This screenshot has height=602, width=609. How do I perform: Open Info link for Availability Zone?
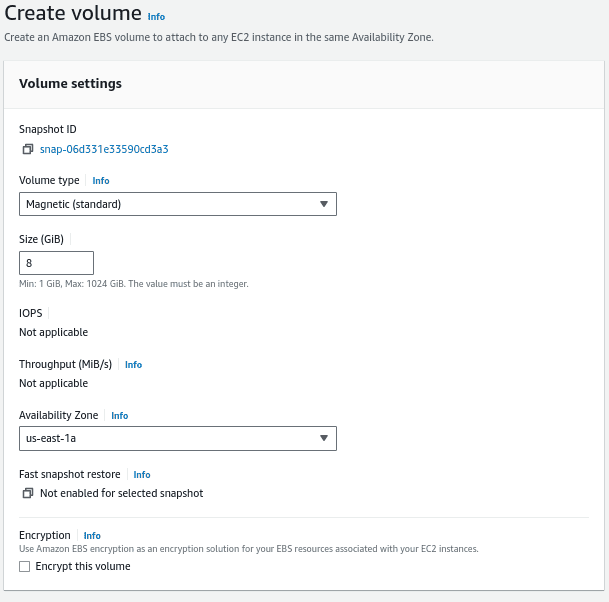120,416
